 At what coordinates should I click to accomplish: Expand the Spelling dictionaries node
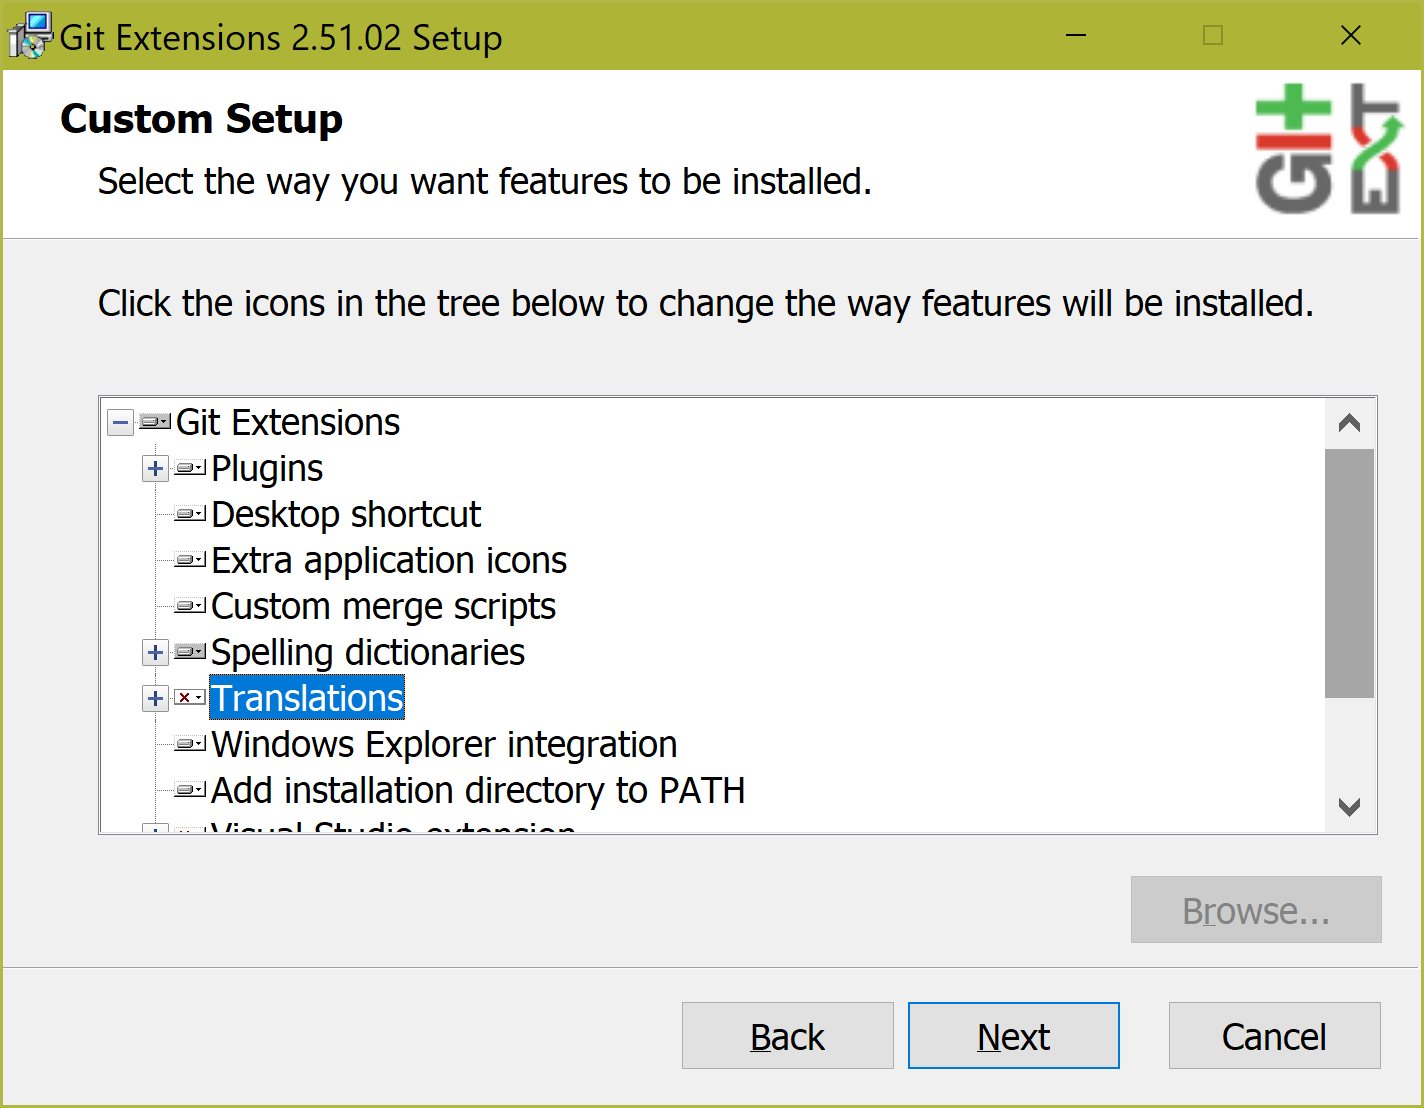point(155,651)
